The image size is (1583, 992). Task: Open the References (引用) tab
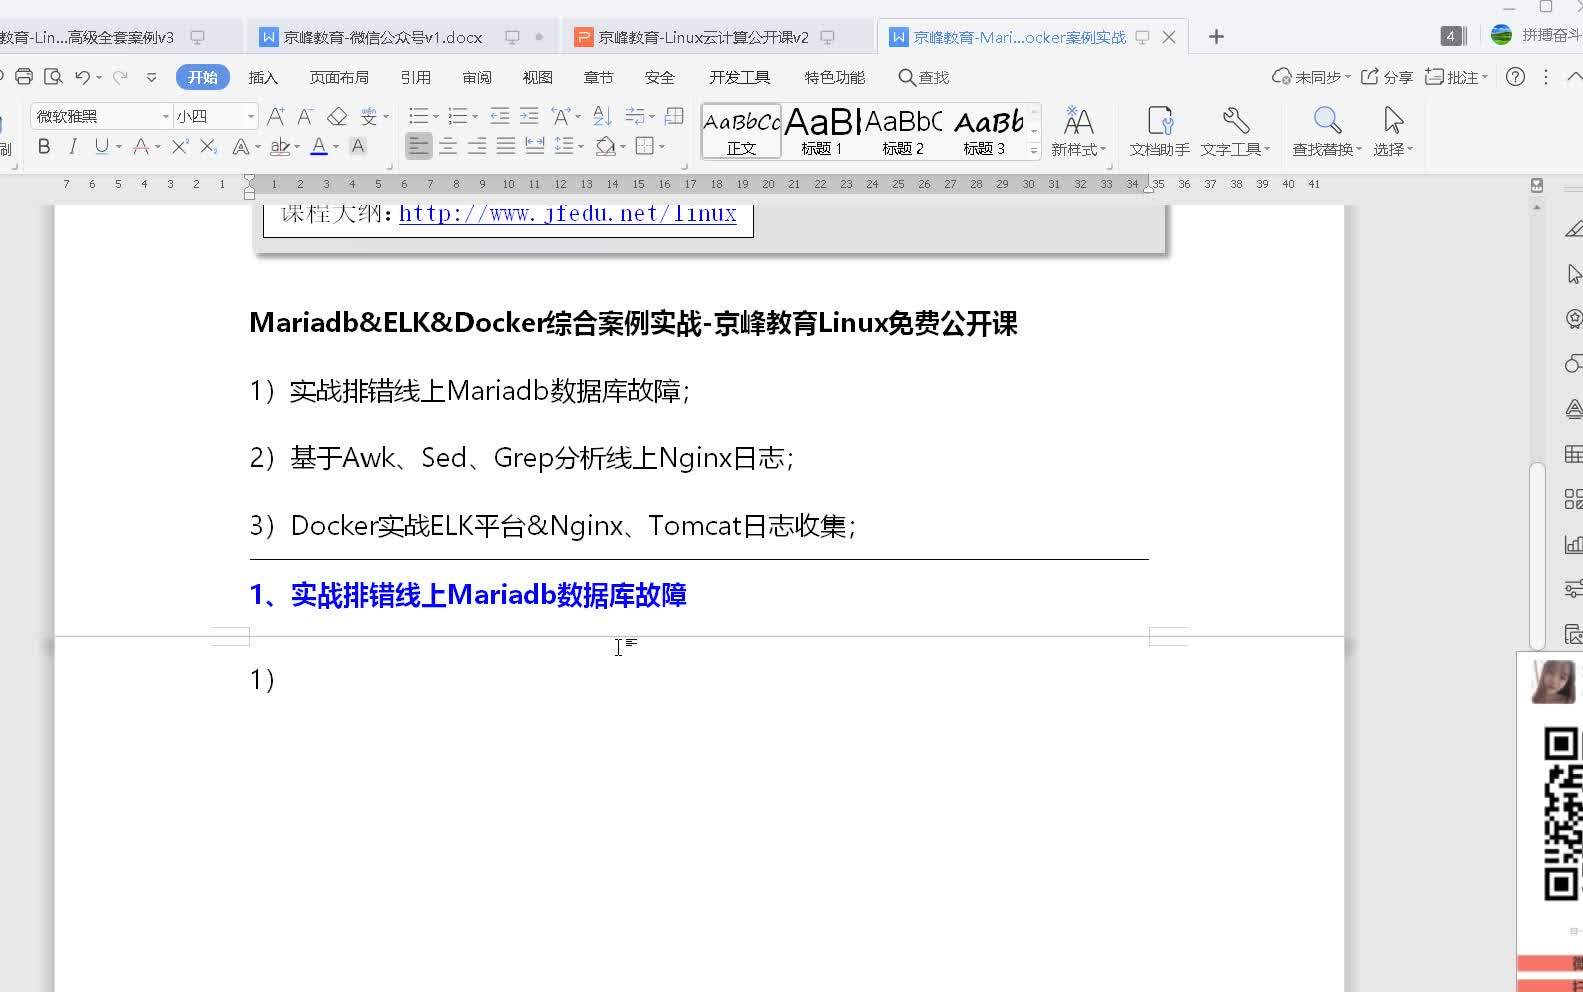[x=415, y=77]
